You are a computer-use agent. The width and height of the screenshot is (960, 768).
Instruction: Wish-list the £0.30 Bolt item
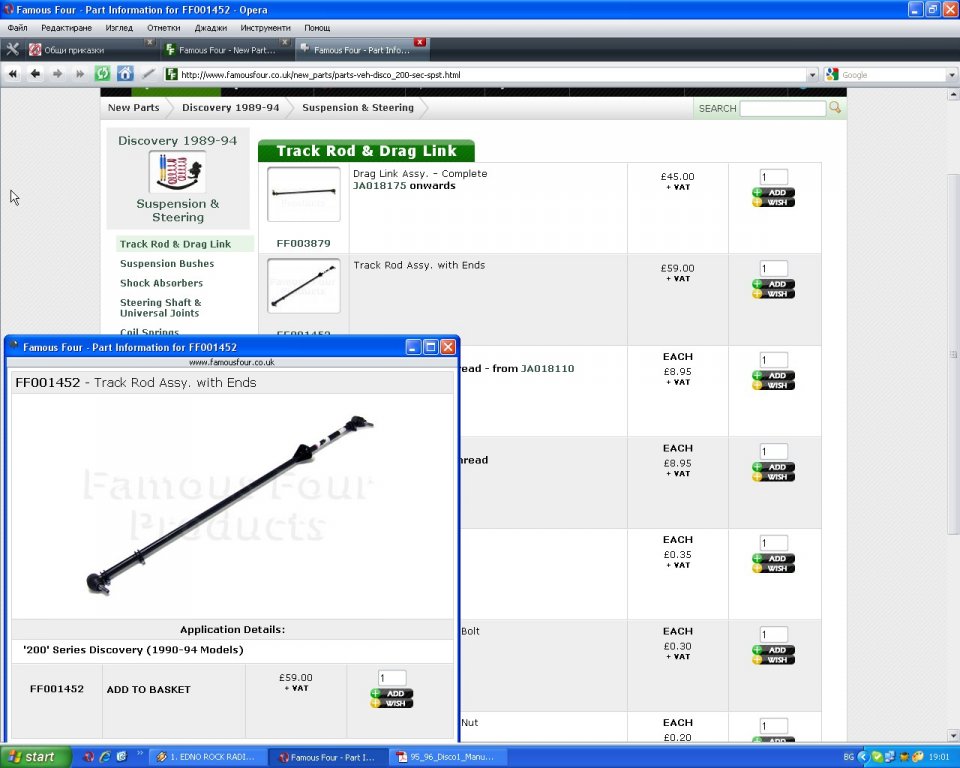point(773,660)
